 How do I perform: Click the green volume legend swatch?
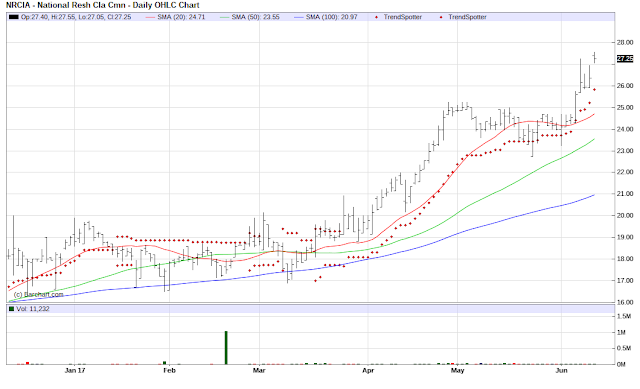[x=11, y=309]
